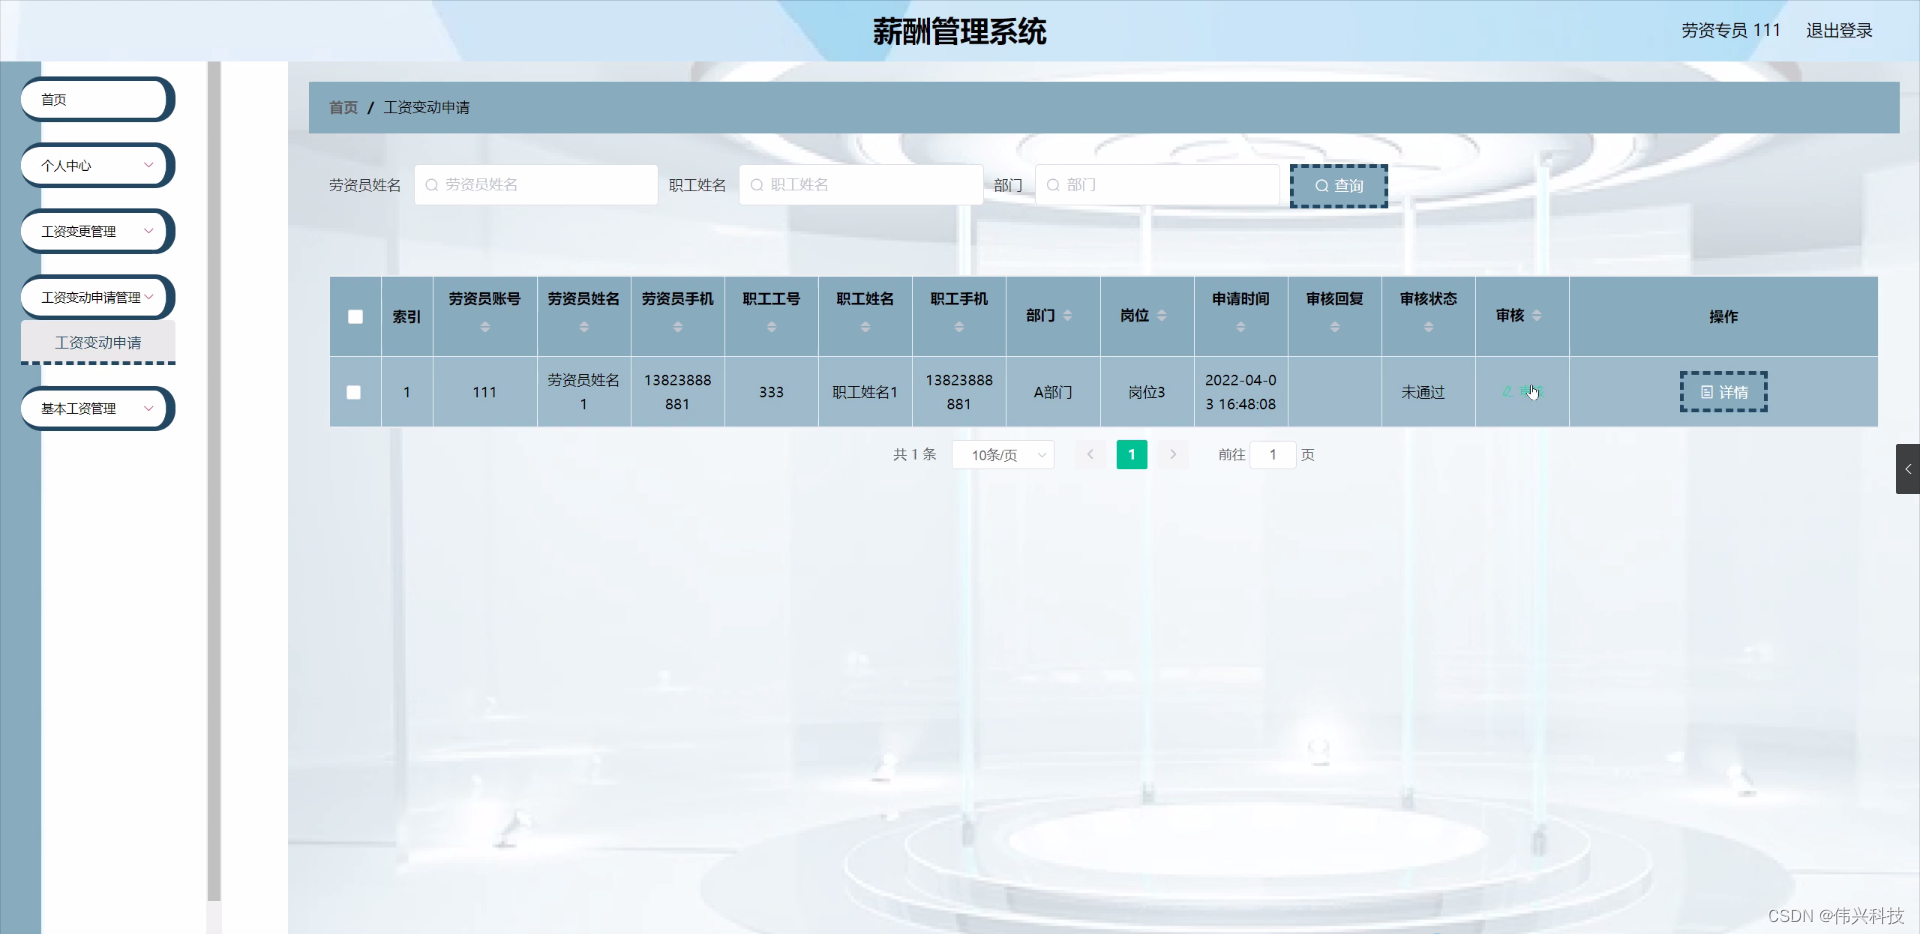The height and width of the screenshot is (934, 1920).
Task: Open the 10条/页 page size dropdown
Action: click(1002, 454)
